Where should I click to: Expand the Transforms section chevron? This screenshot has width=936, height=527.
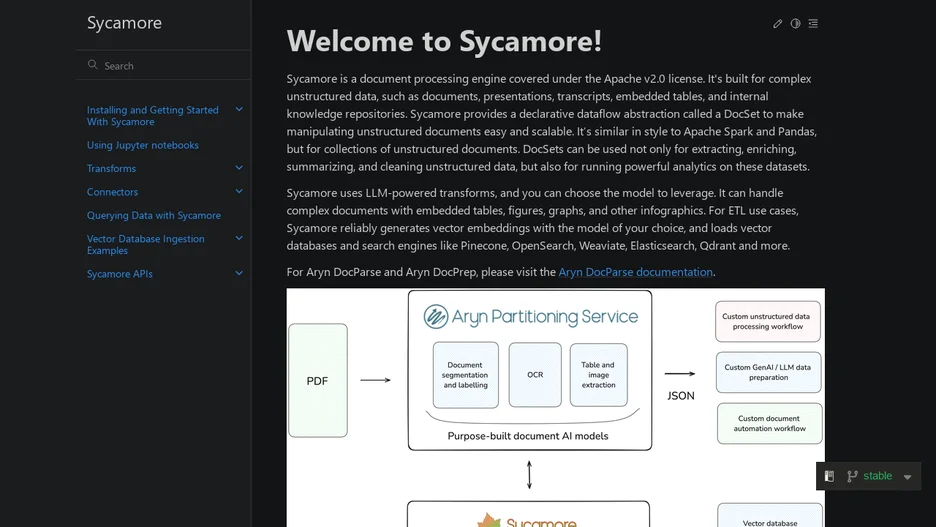click(239, 168)
